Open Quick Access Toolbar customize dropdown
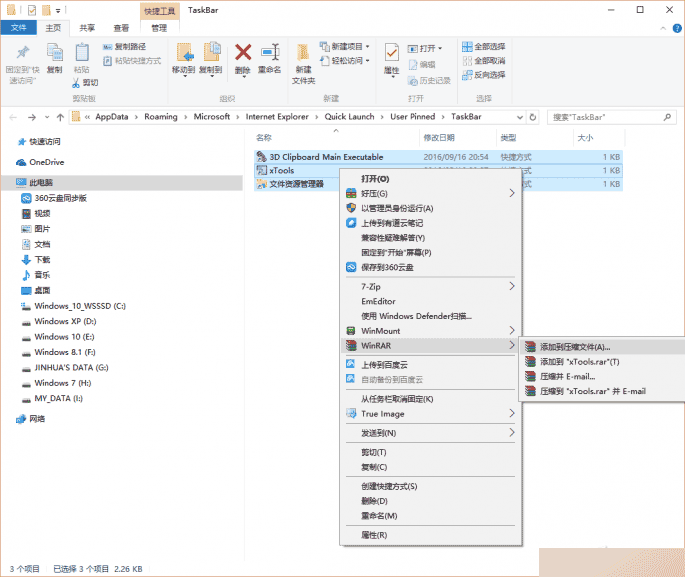This screenshot has width=685, height=577. pyautogui.click(x=58, y=10)
